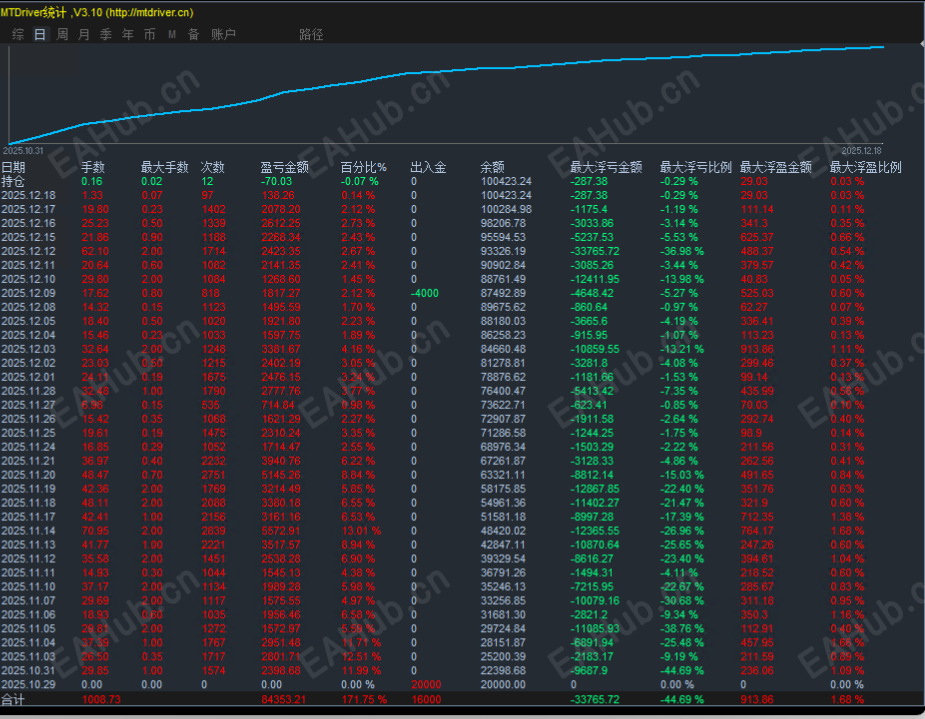Viewport: 925px width, 719px height.
Task: Click the 出入金 column header
Action: click(428, 168)
